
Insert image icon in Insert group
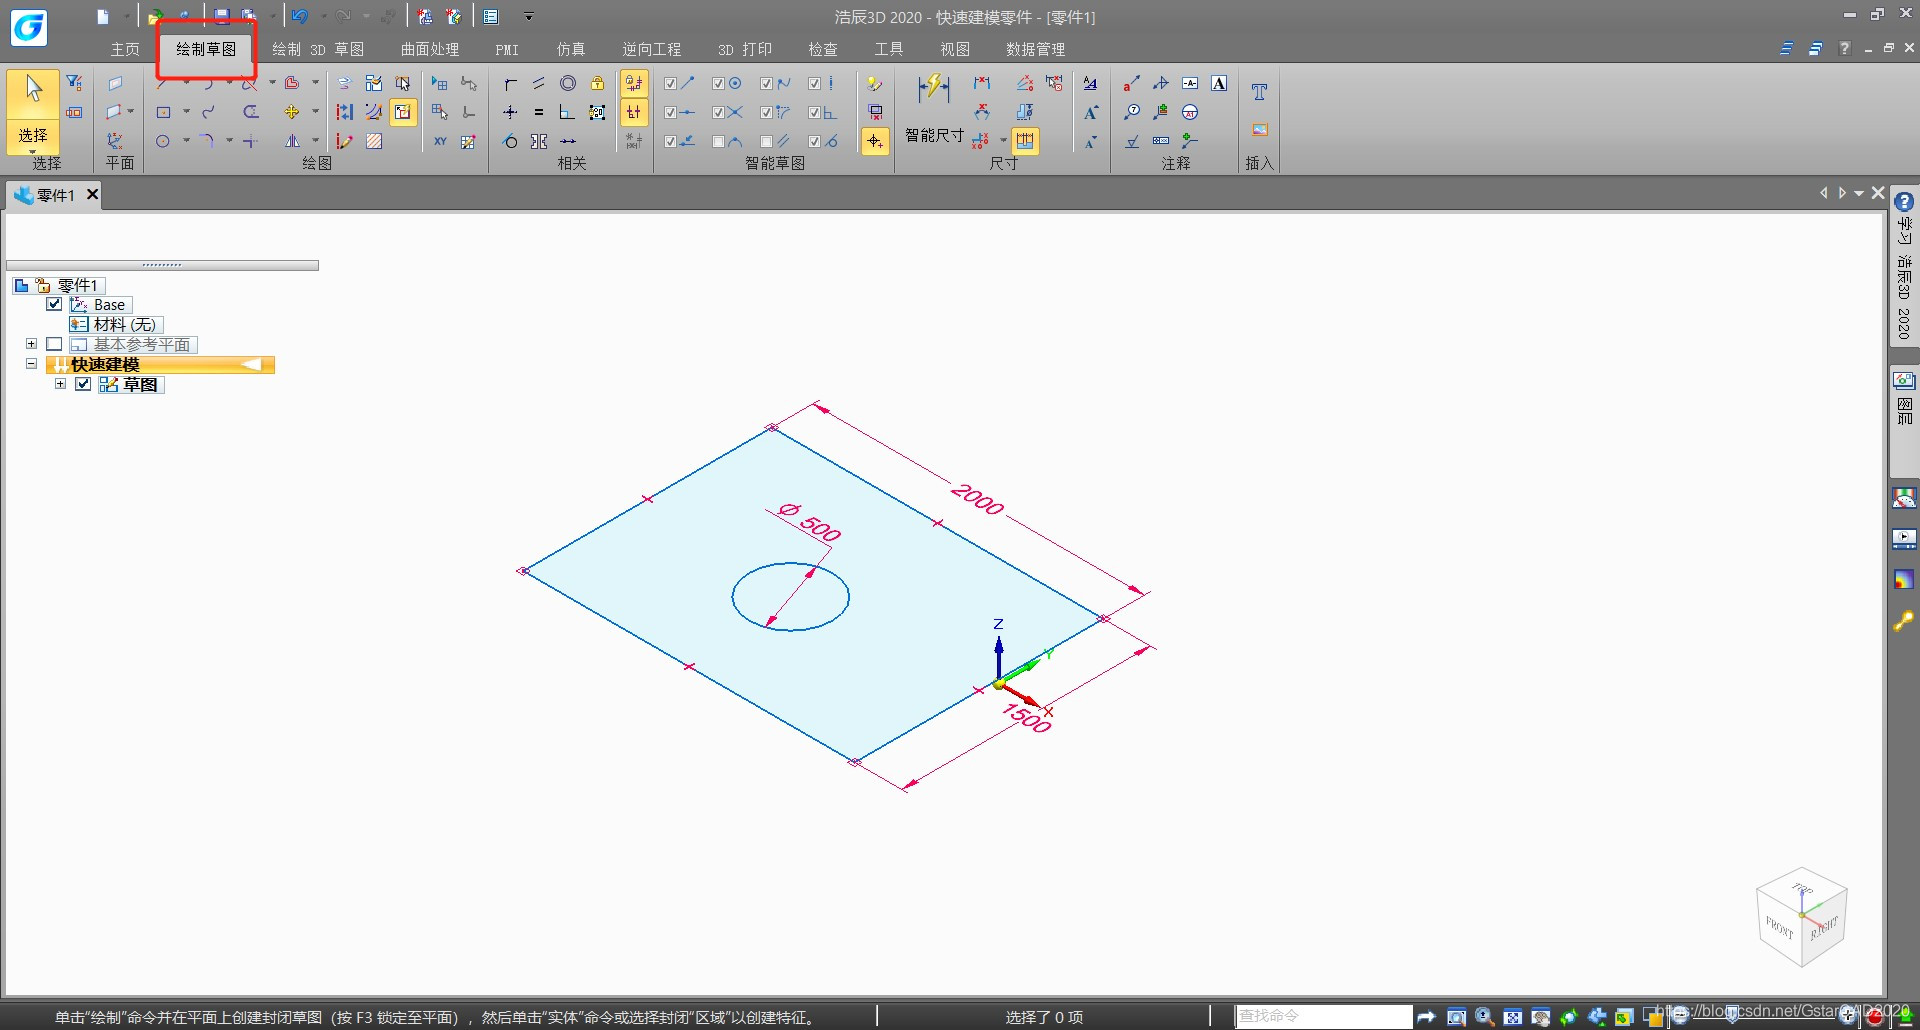[1259, 130]
